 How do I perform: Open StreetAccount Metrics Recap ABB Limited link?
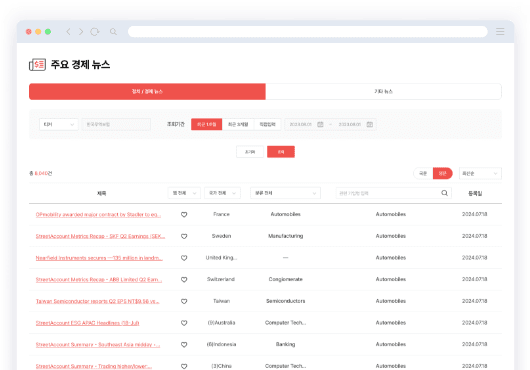click(x=99, y=279)
